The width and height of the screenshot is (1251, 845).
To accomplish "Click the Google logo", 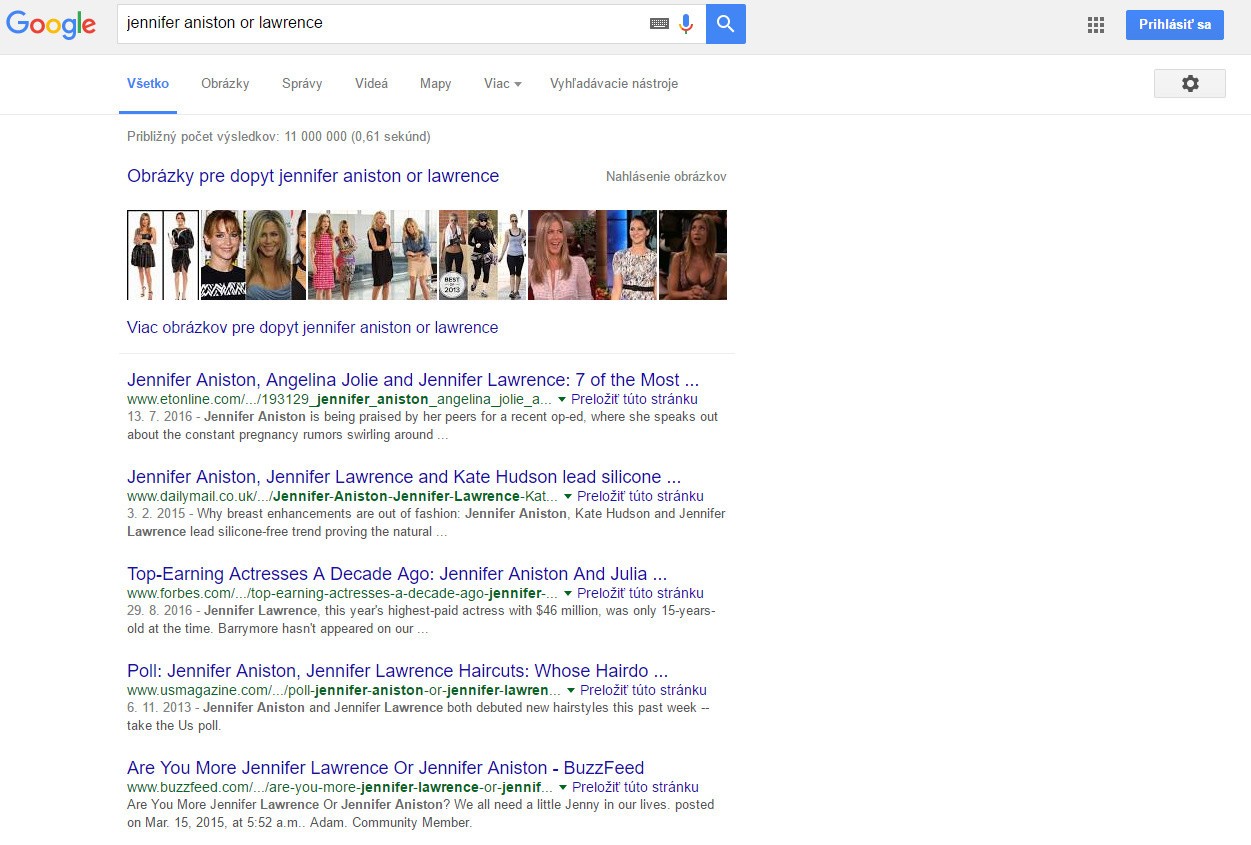I will pyautogui.click(x=51, y=25).
